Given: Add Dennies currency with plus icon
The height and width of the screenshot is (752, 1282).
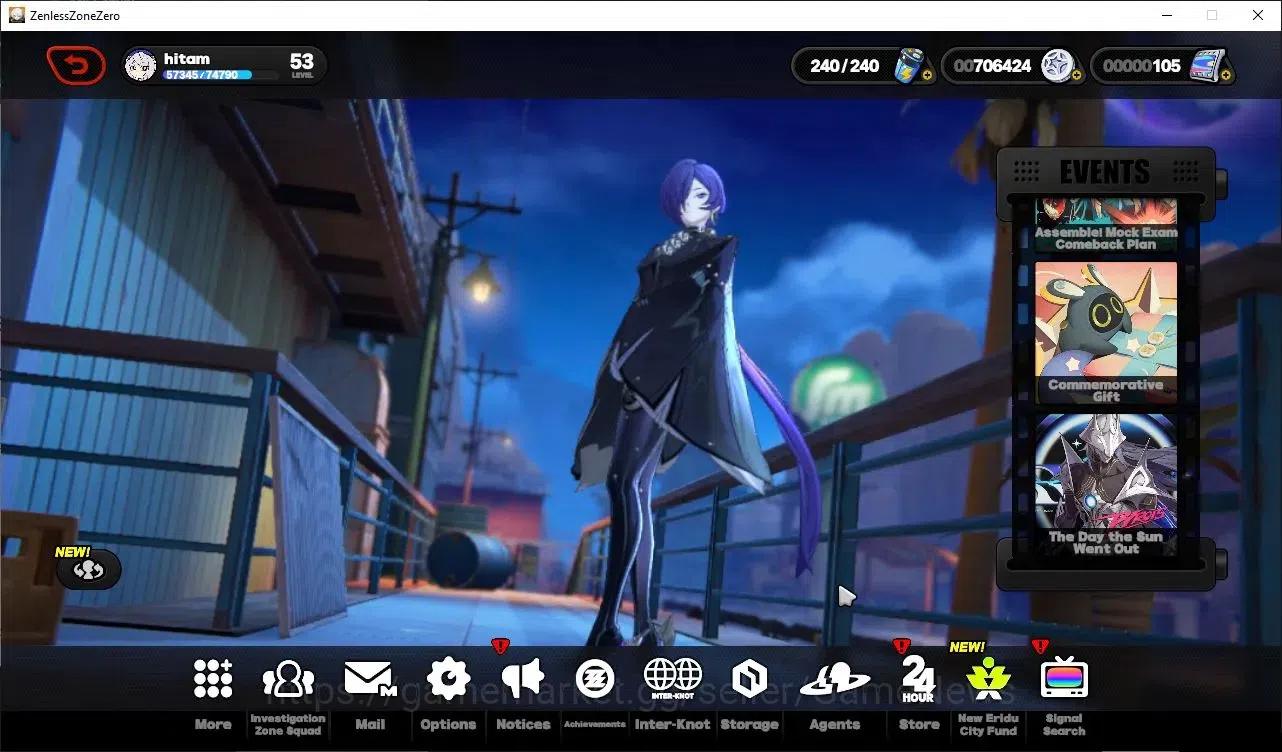Looking at the screenshot, I should click(x=1075, y=75).
